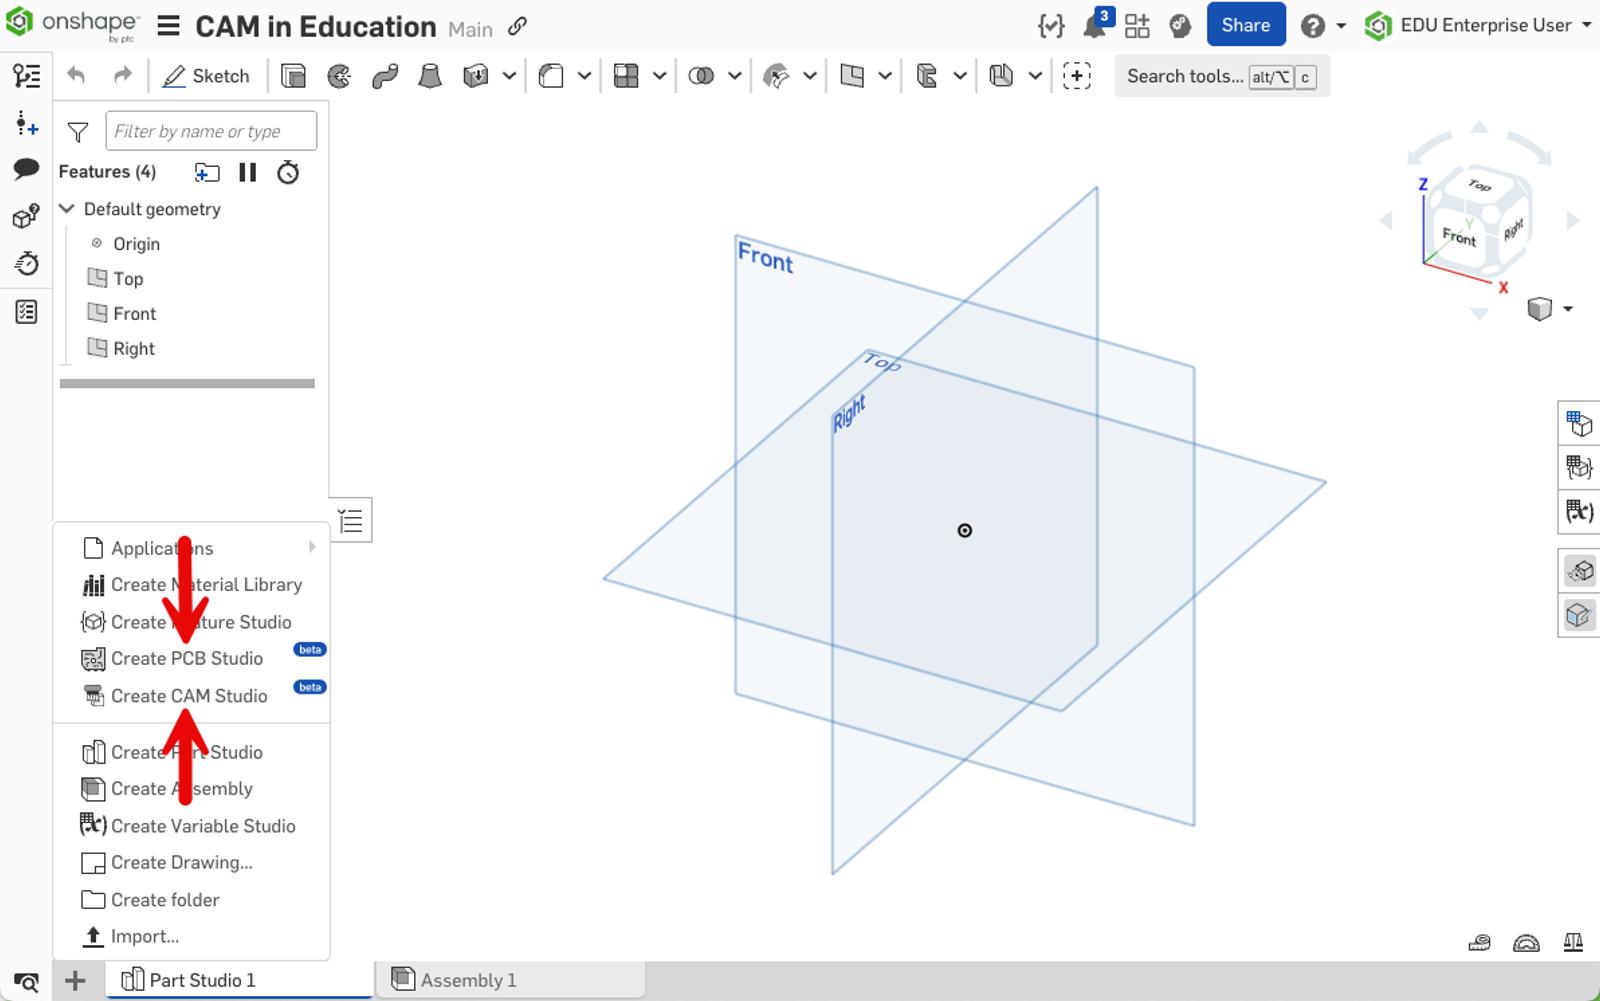The height and width of the screenshot is (1001, 1600).
Task: Click the Extrude tool icon
Action: coord(293,76)
